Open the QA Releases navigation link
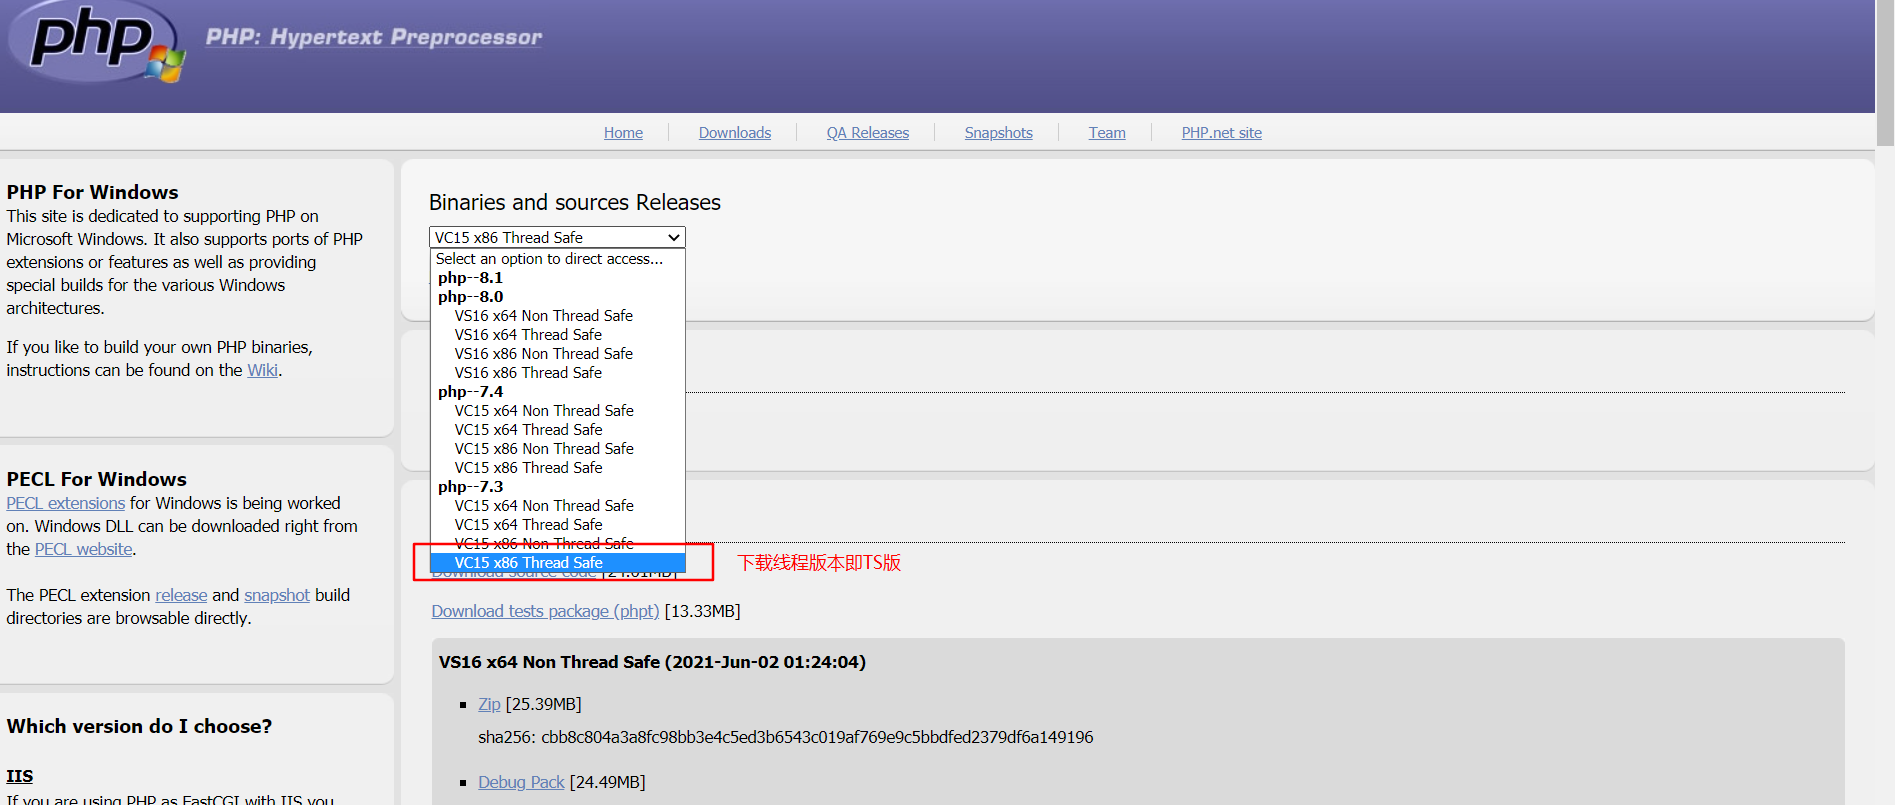Viewport: 1895px width, 805px height. [x=868, y=133]
